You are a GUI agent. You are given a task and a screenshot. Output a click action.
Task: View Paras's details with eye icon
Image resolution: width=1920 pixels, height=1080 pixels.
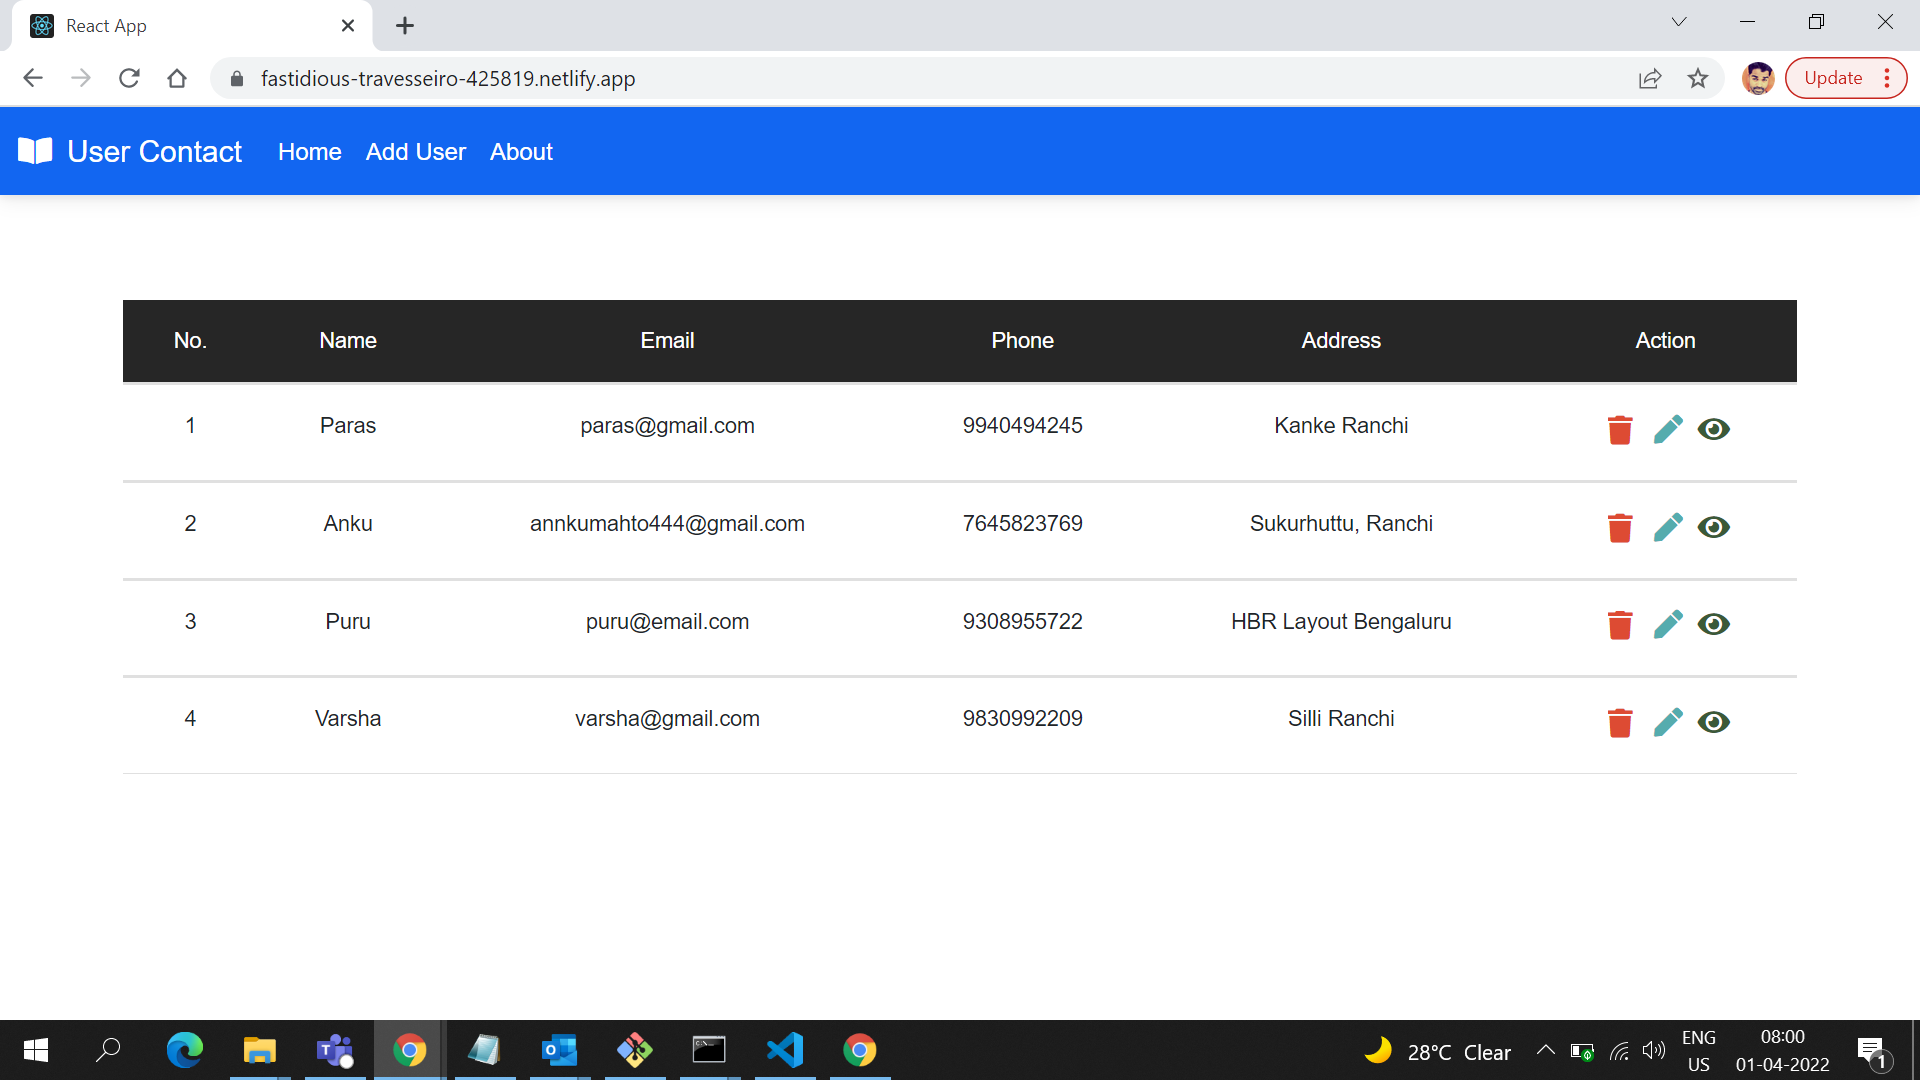(x=1714, y=429)
